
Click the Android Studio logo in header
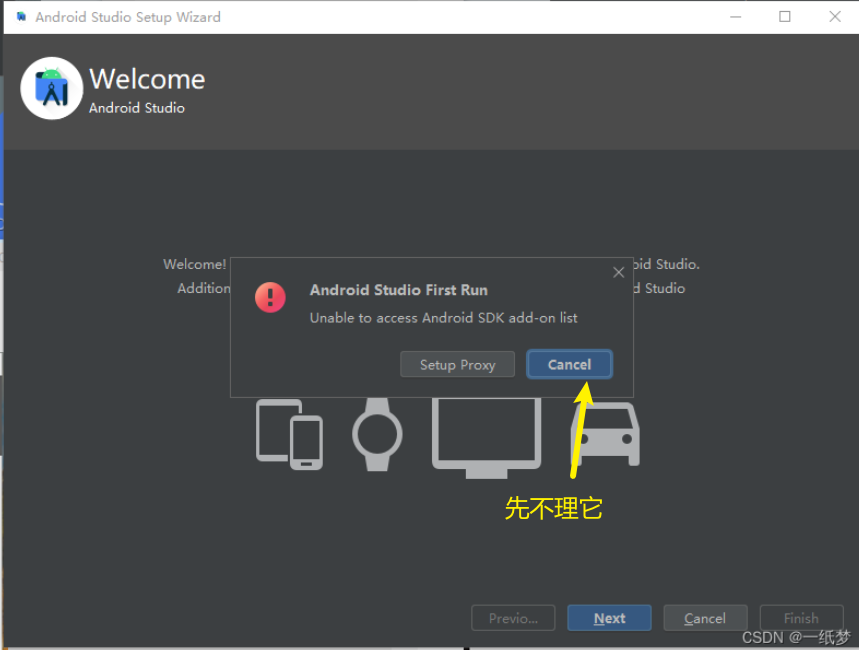coord(51,88)
